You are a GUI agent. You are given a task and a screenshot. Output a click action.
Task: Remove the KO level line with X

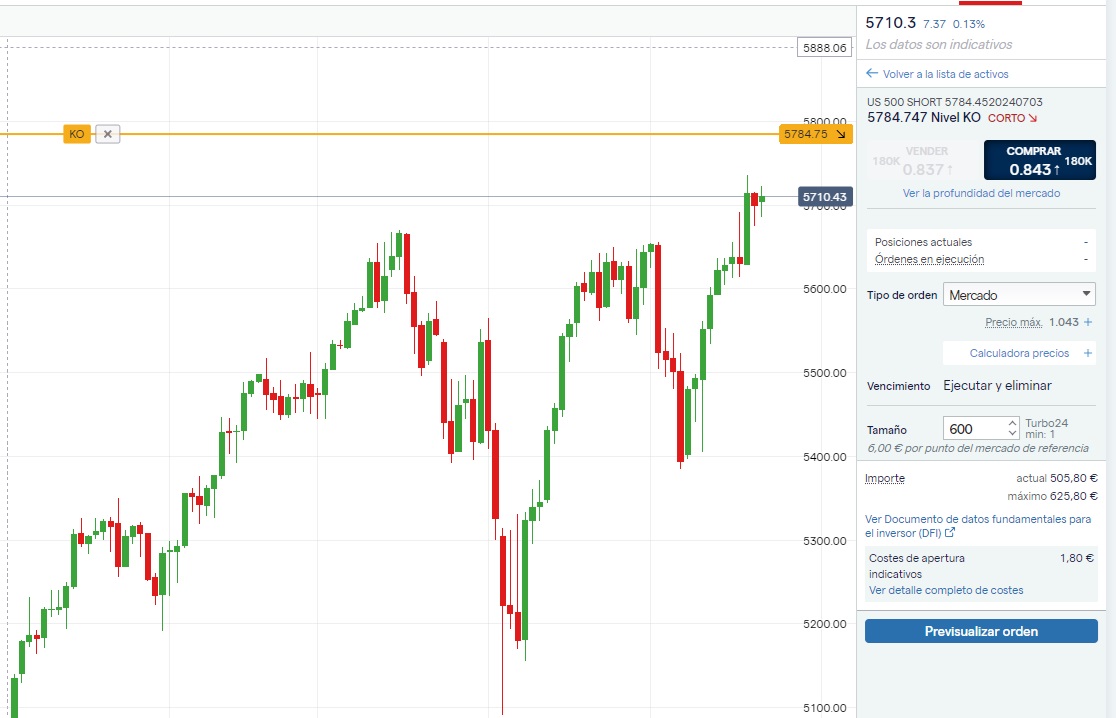click(x=108, y=134)
